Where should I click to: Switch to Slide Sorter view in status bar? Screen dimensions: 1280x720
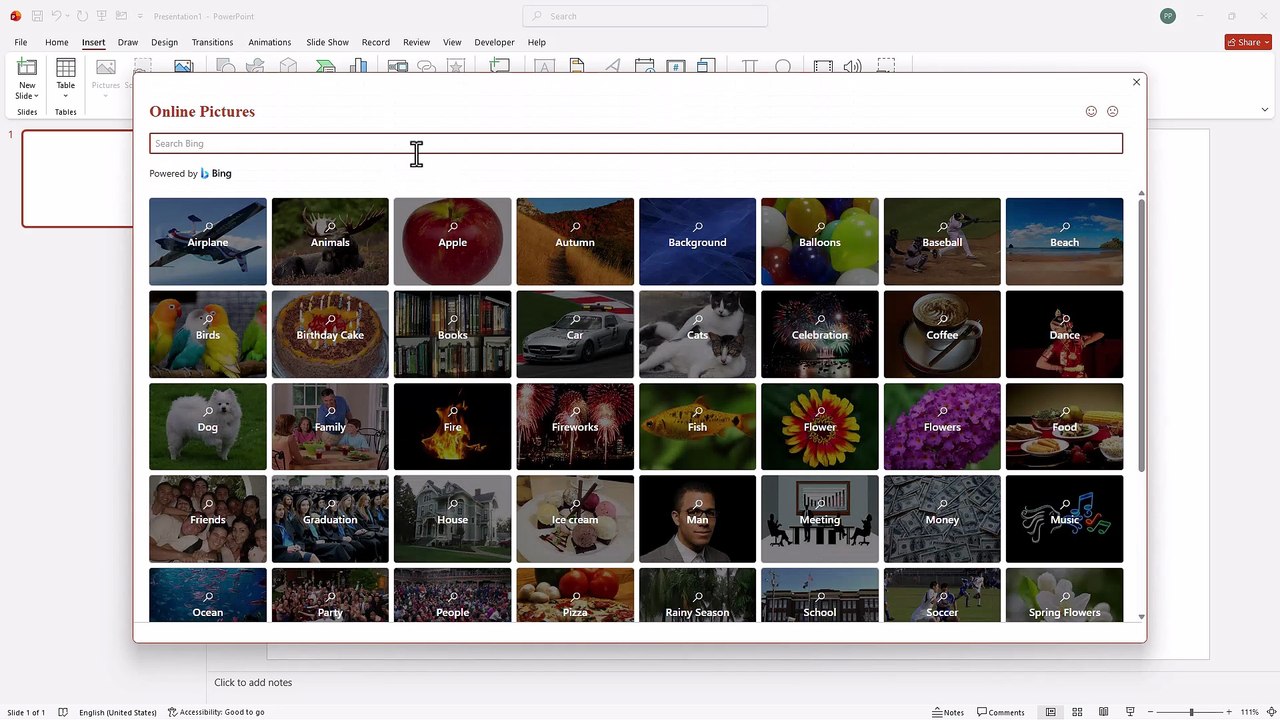pos(1077,712)
